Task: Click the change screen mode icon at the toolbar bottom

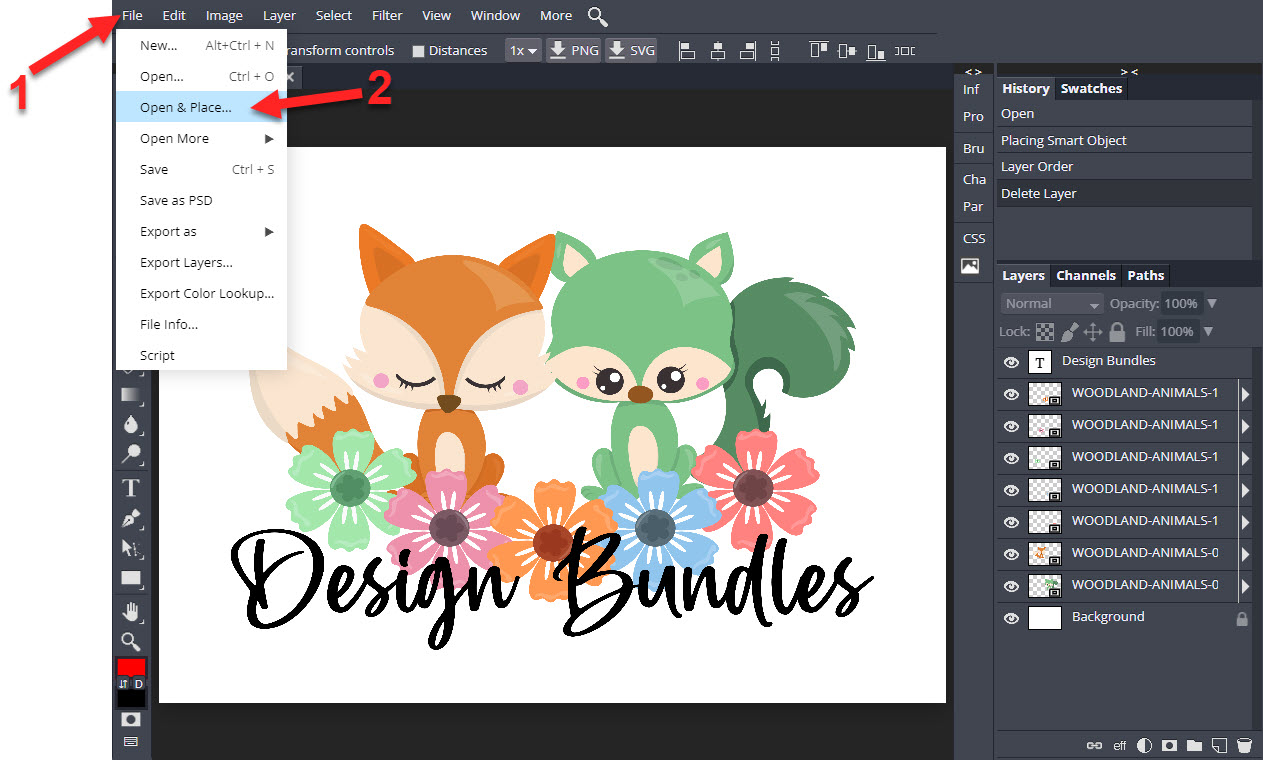Action: 131,742
